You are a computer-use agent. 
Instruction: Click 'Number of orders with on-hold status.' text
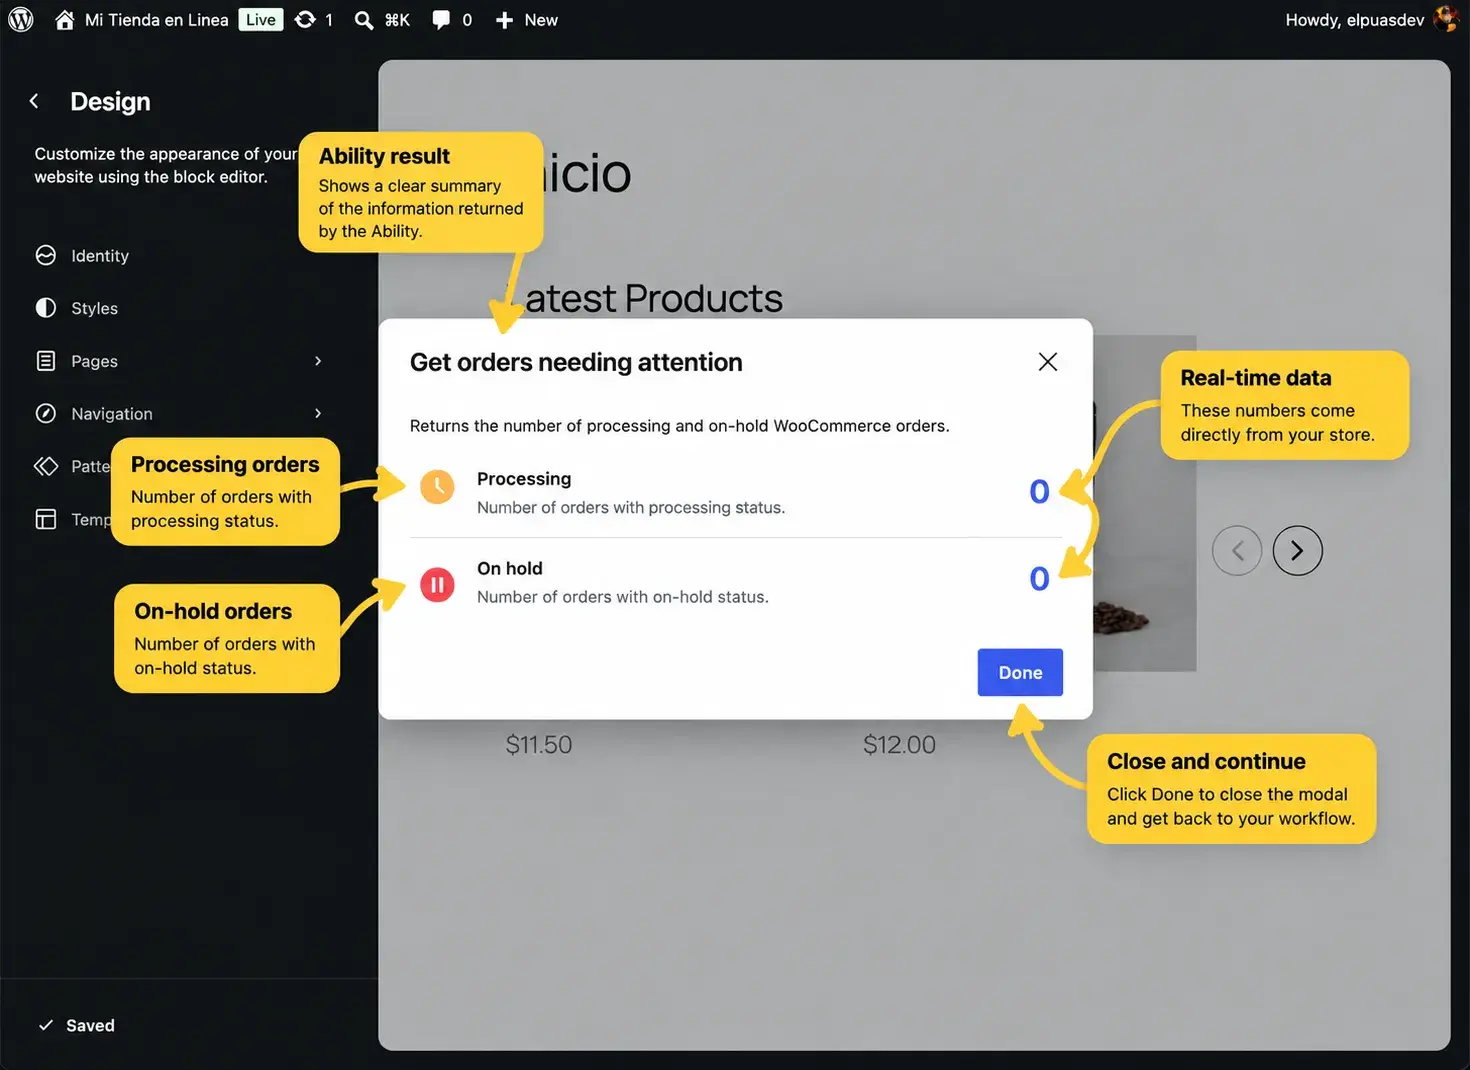tap(623, 597)
